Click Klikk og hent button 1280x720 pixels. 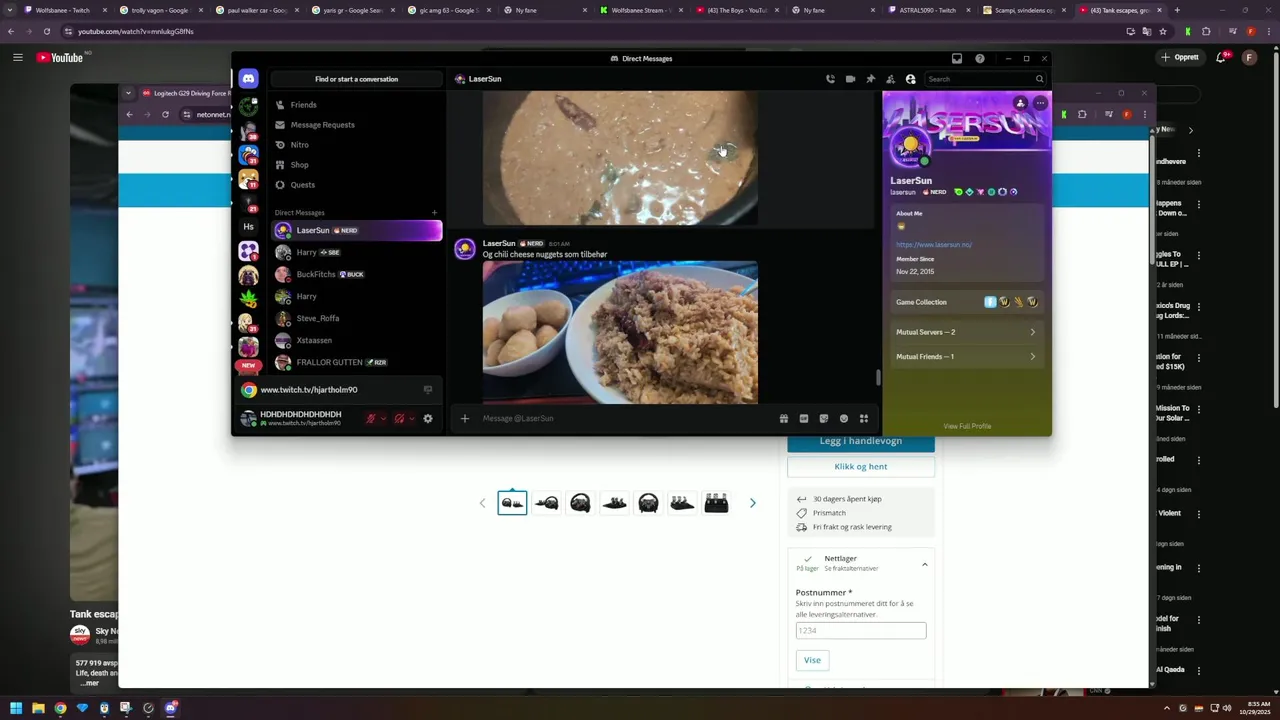pos(861,466)
